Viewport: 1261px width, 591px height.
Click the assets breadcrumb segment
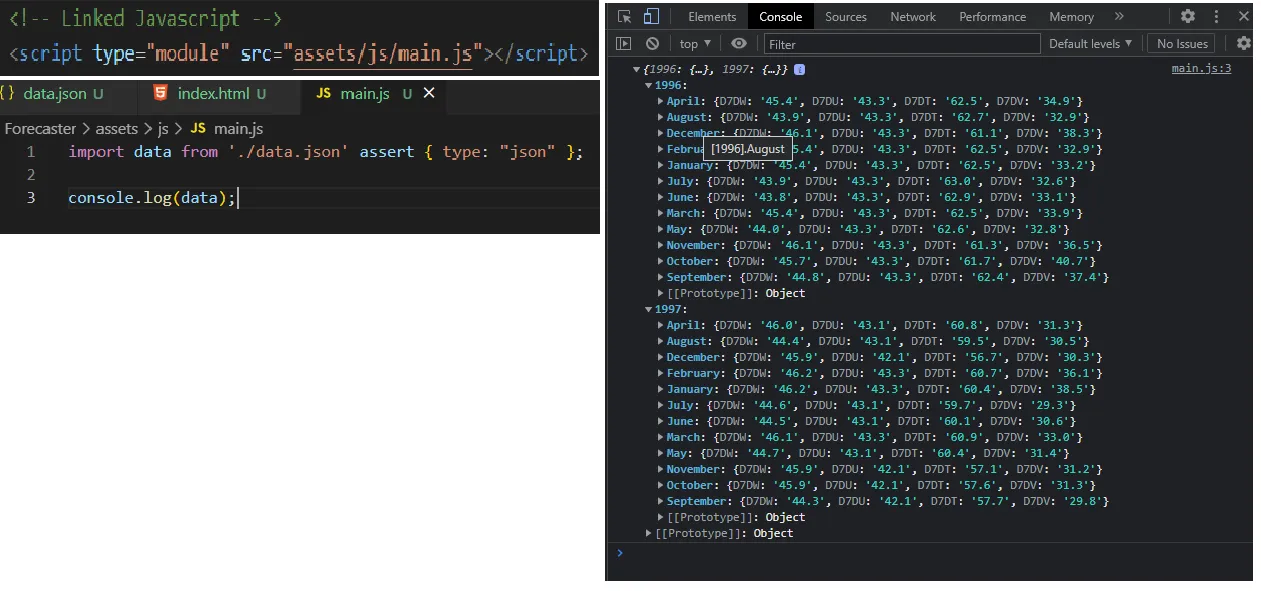[x=117, y=128]
